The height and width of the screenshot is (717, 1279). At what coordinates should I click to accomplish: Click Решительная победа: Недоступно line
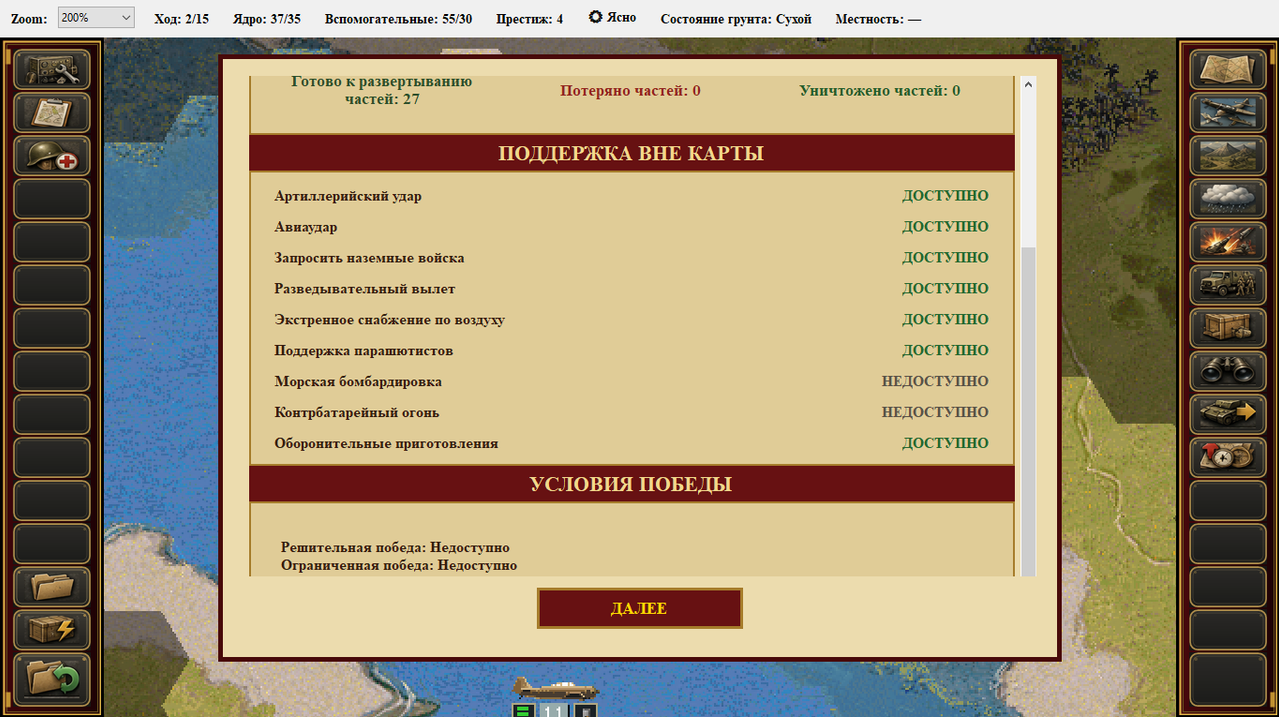pos(395,548)
